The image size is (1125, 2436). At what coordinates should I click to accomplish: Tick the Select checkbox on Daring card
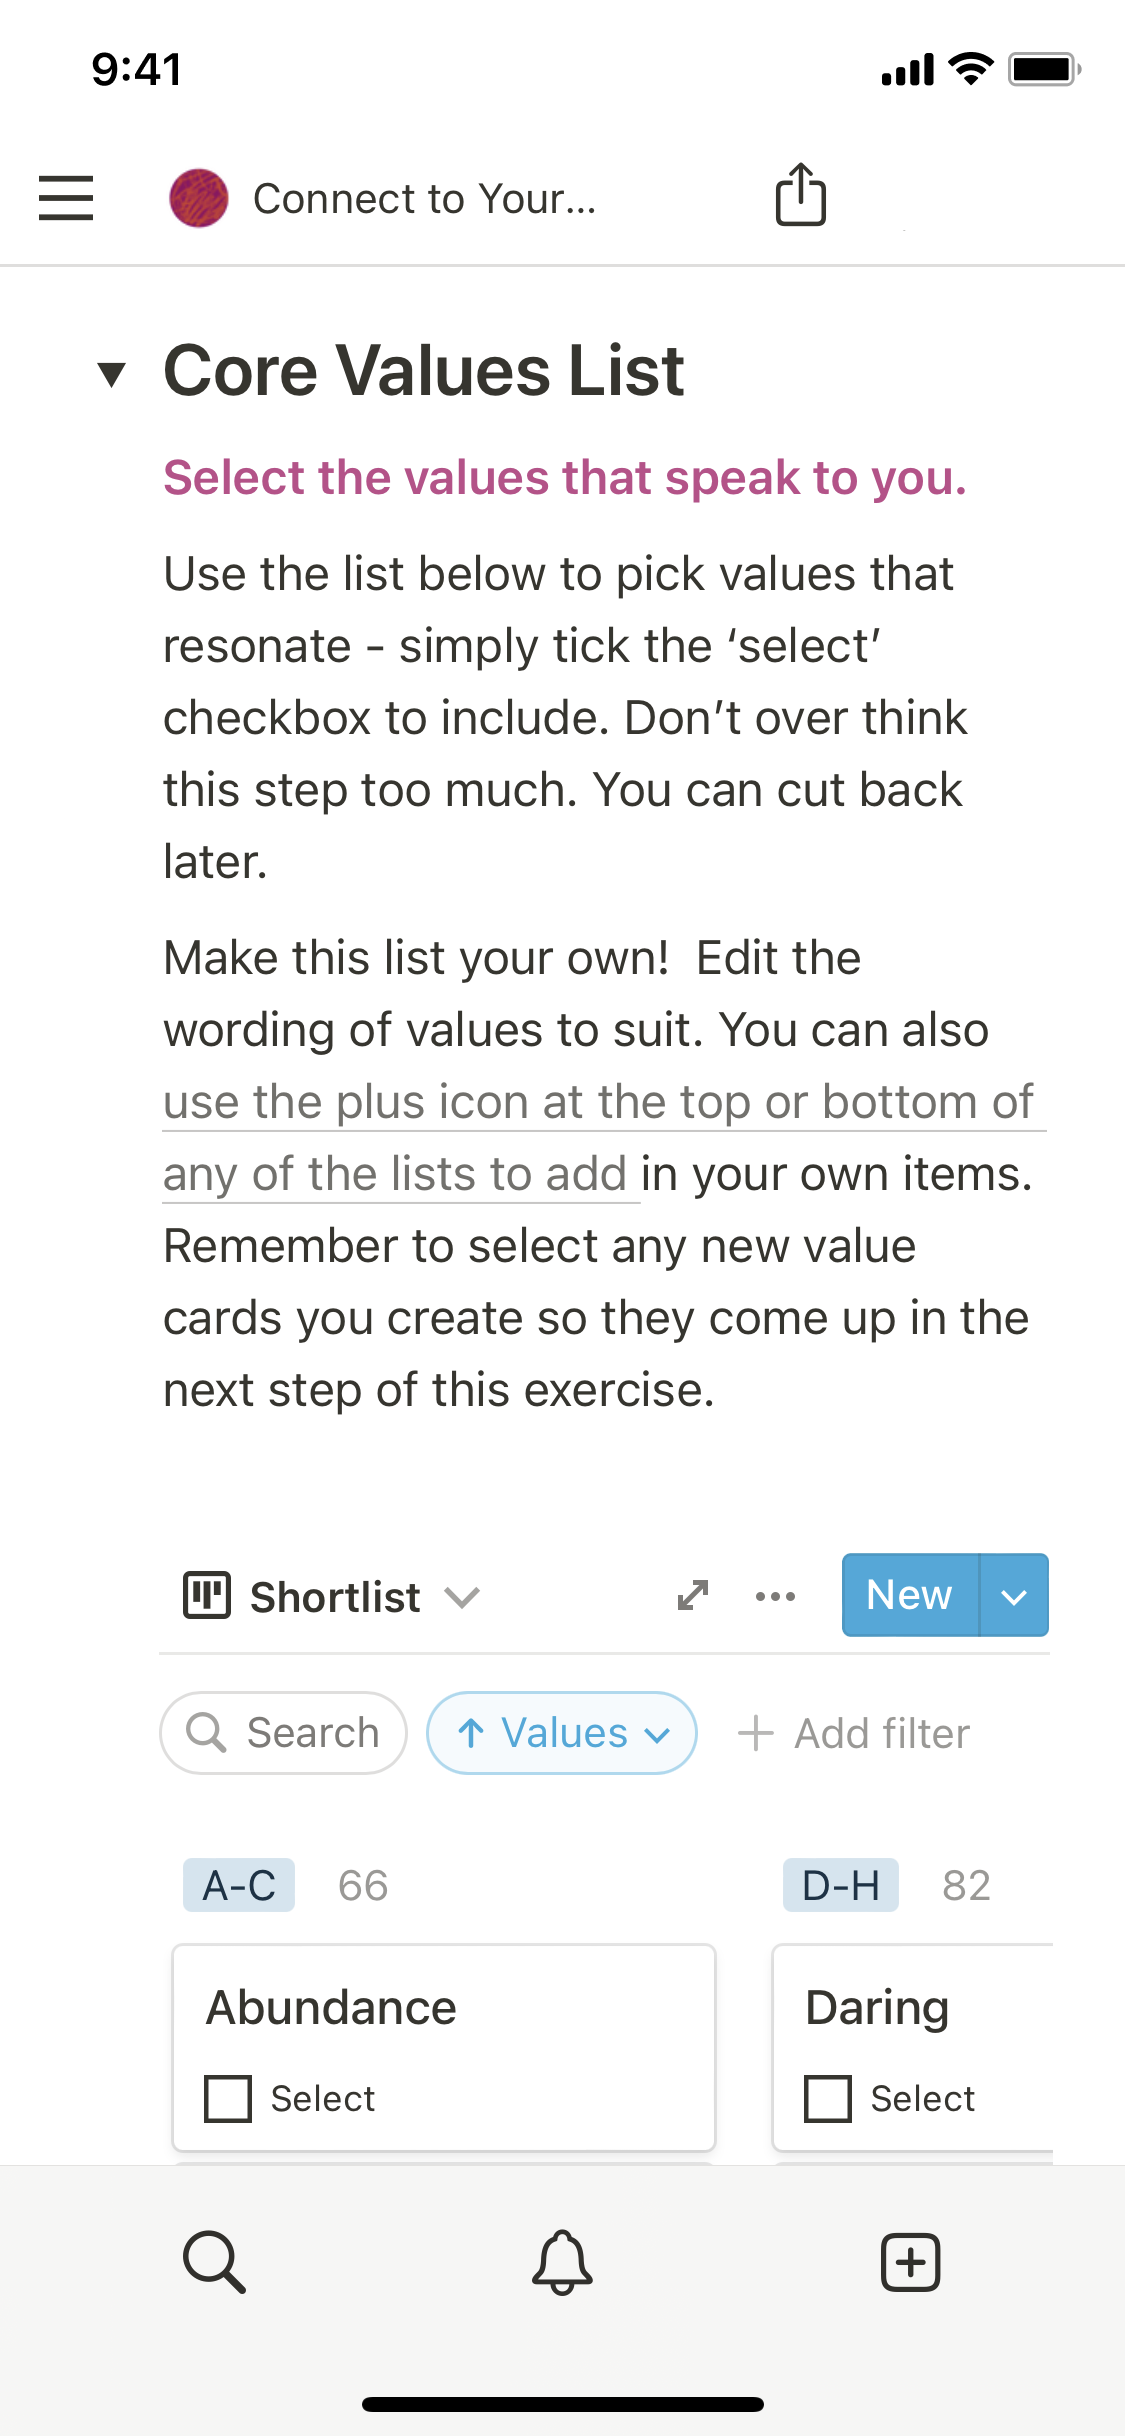click(x=828, y=2098)
